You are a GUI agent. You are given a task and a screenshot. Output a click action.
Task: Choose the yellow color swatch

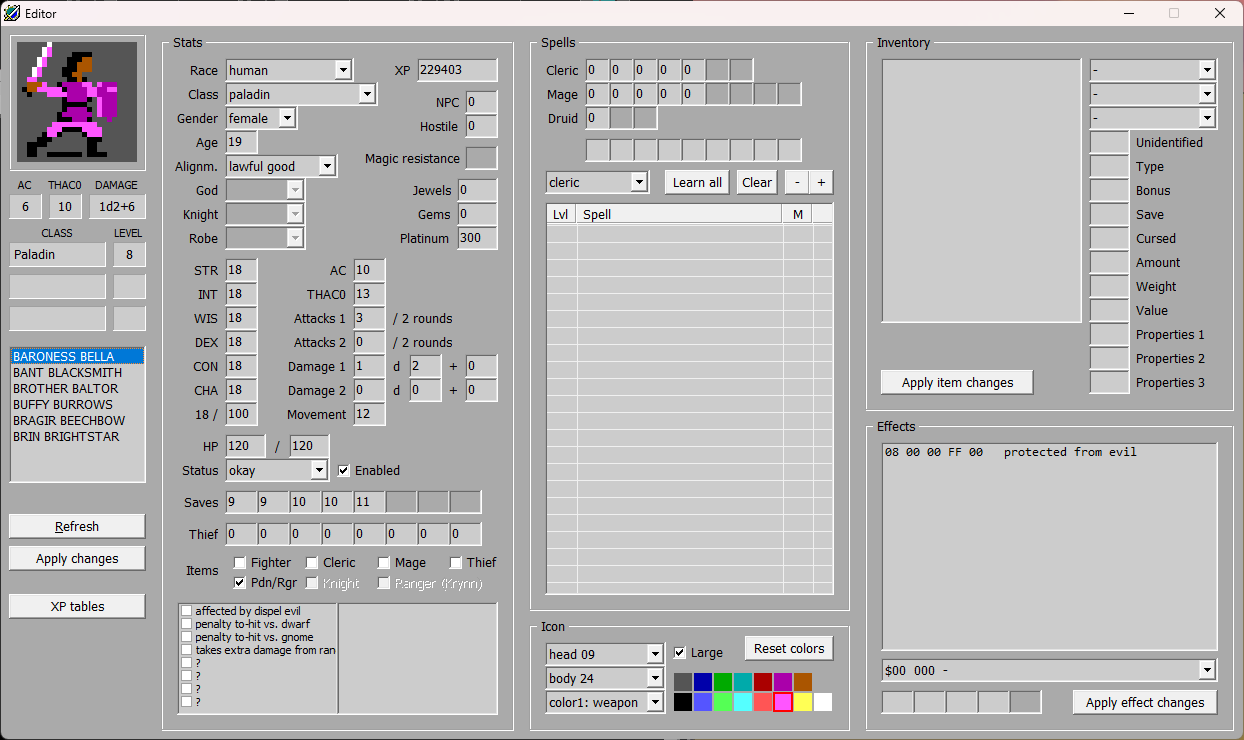(803, 702)
